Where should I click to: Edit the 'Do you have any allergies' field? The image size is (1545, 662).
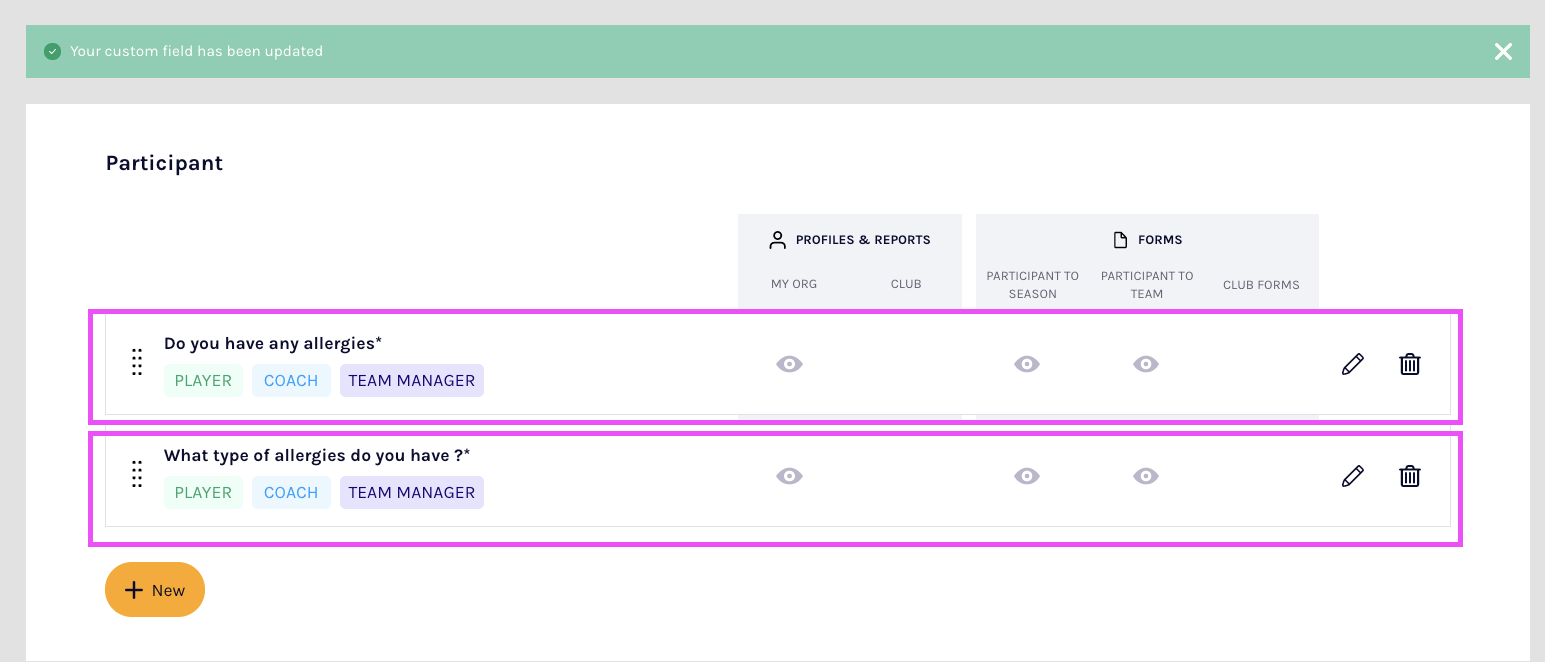[x=1352, y=364]
